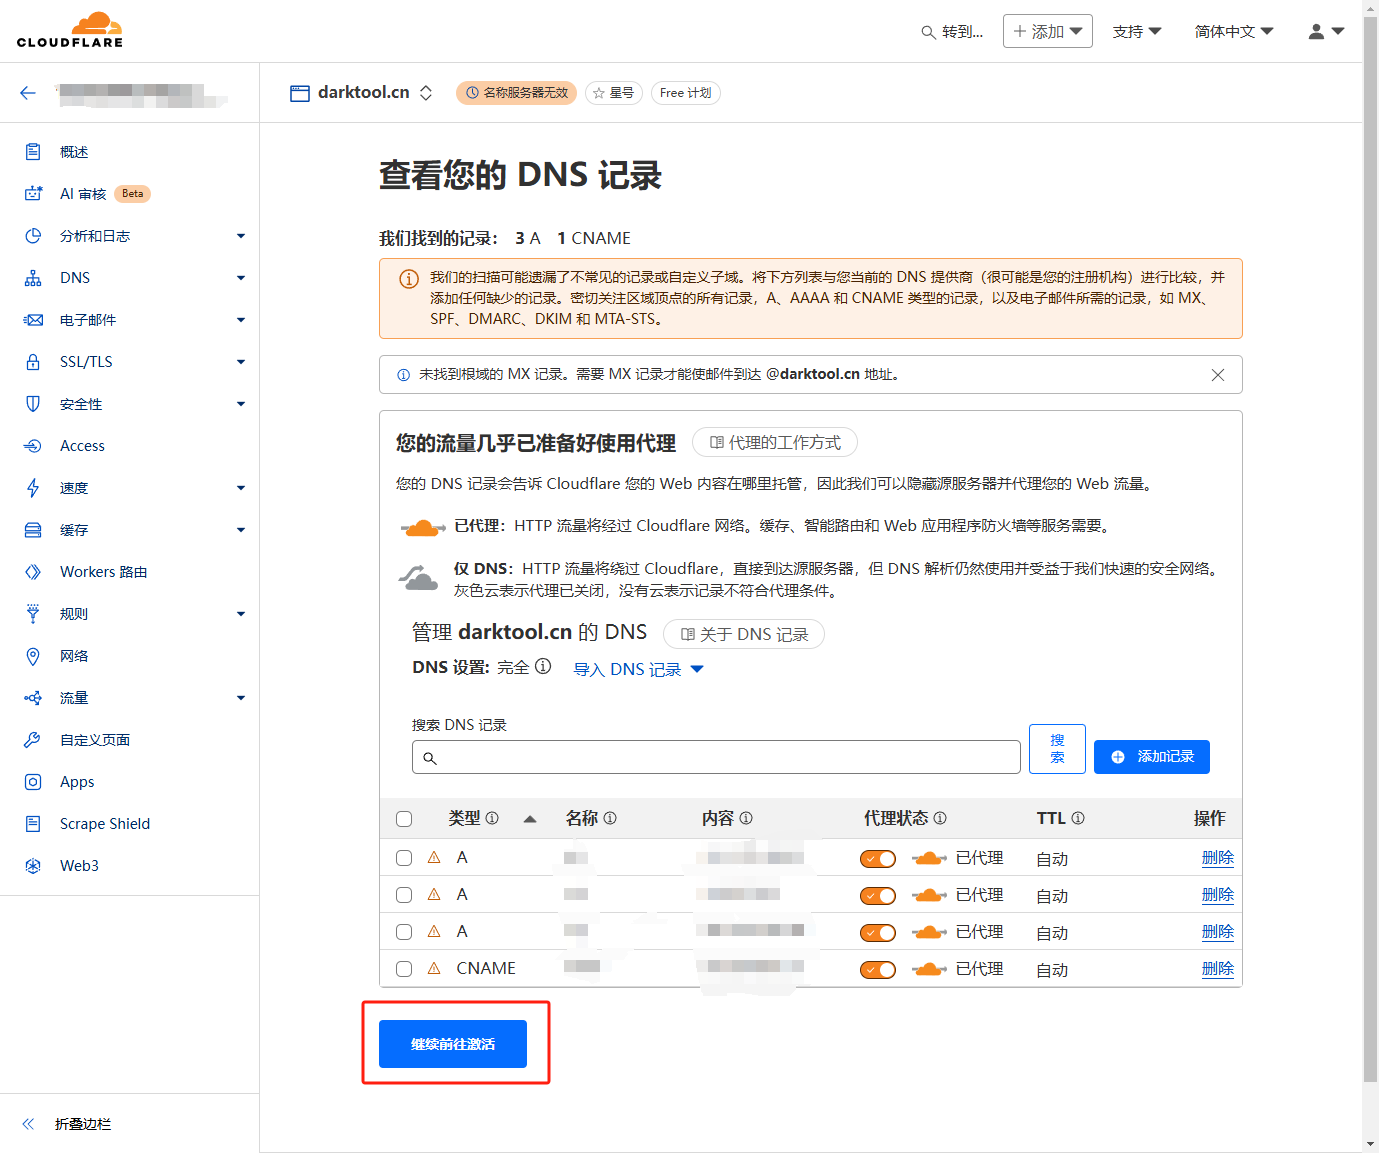Delete the CNAME record

1218,969
